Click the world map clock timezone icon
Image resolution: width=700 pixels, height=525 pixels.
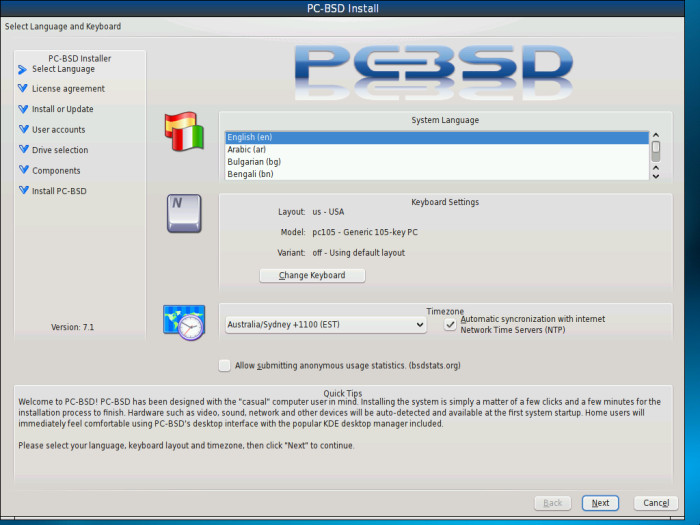(184, 323)
